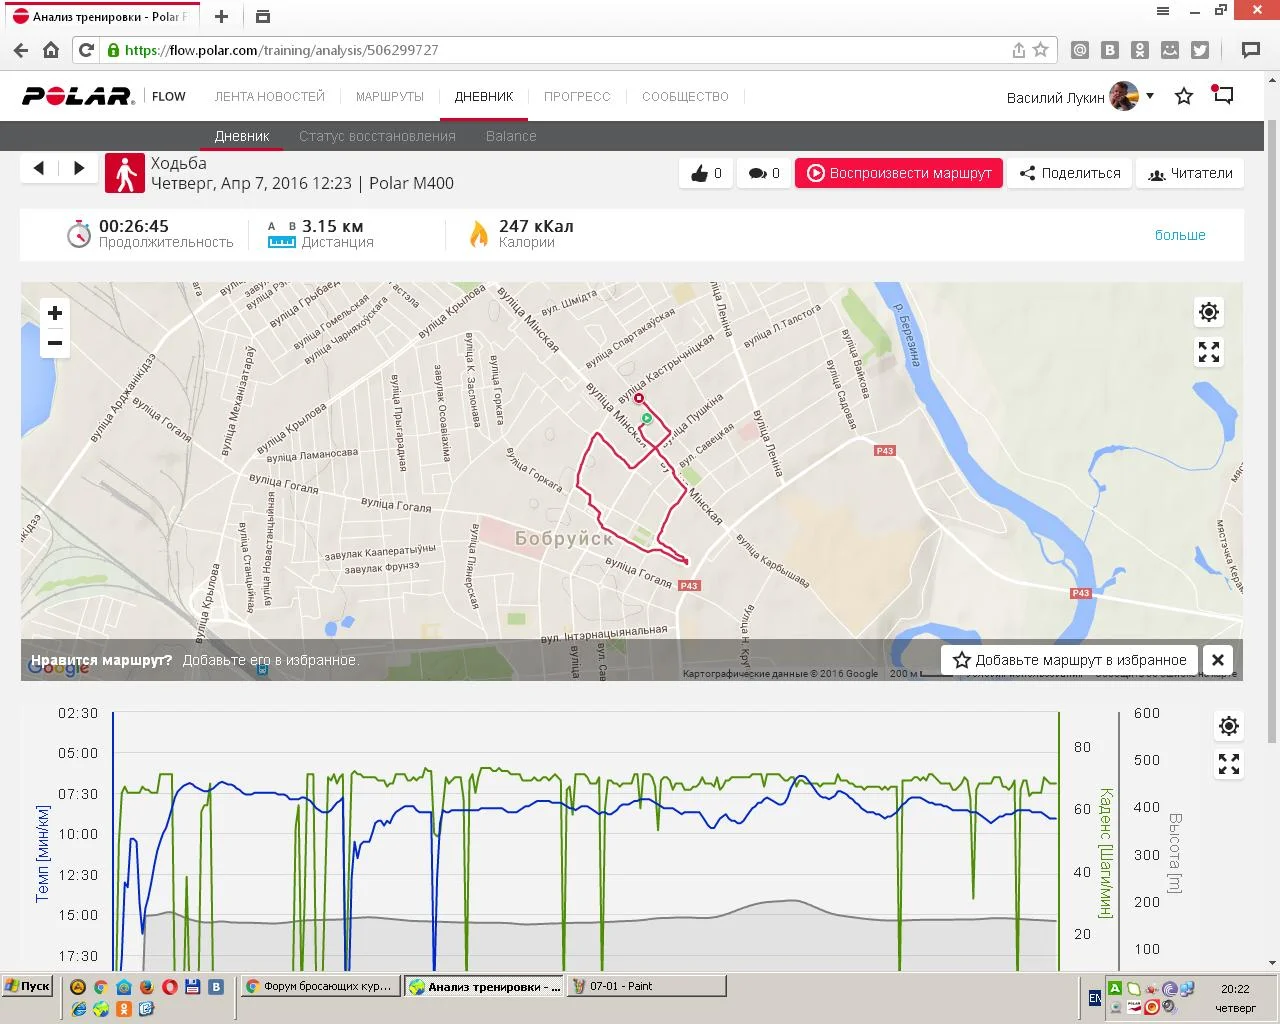Open comments on this training
This screenshot has width=1280, height=1024.
click(764, 173)
